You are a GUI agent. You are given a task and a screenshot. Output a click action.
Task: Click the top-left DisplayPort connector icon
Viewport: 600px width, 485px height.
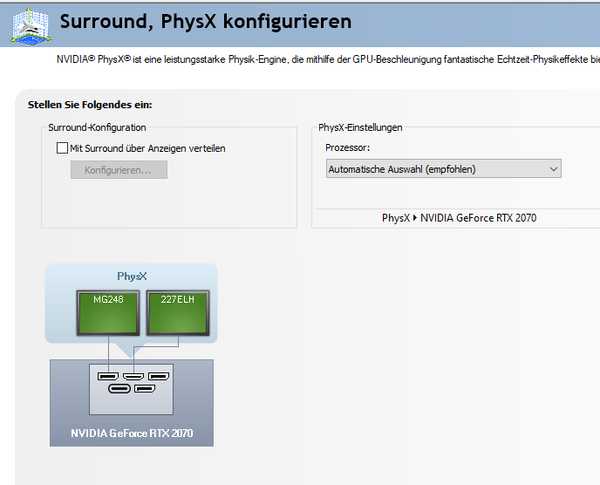coord(108,377)
